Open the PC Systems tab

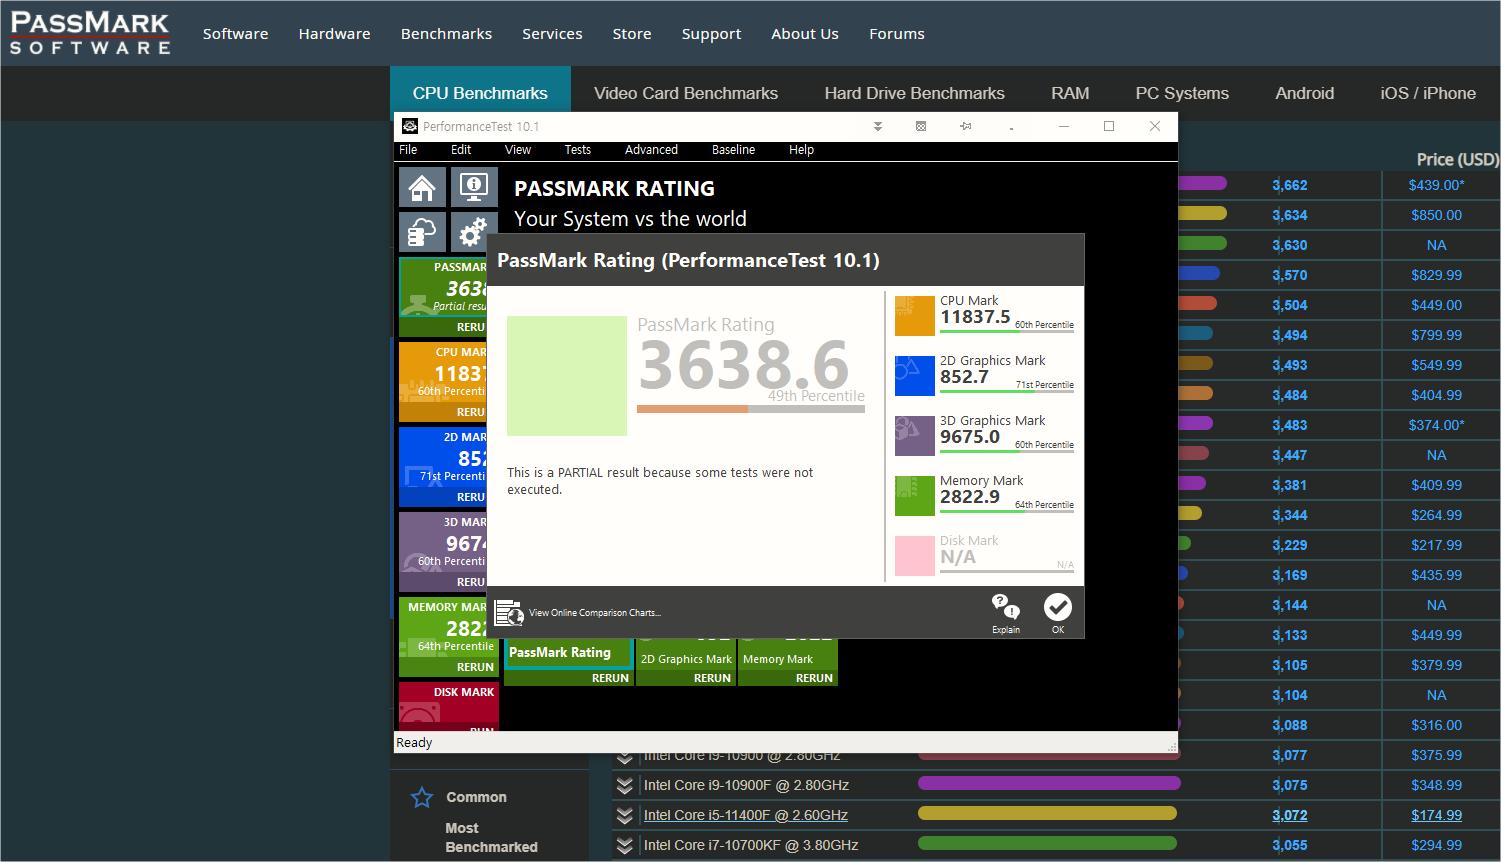(1182, 93)
